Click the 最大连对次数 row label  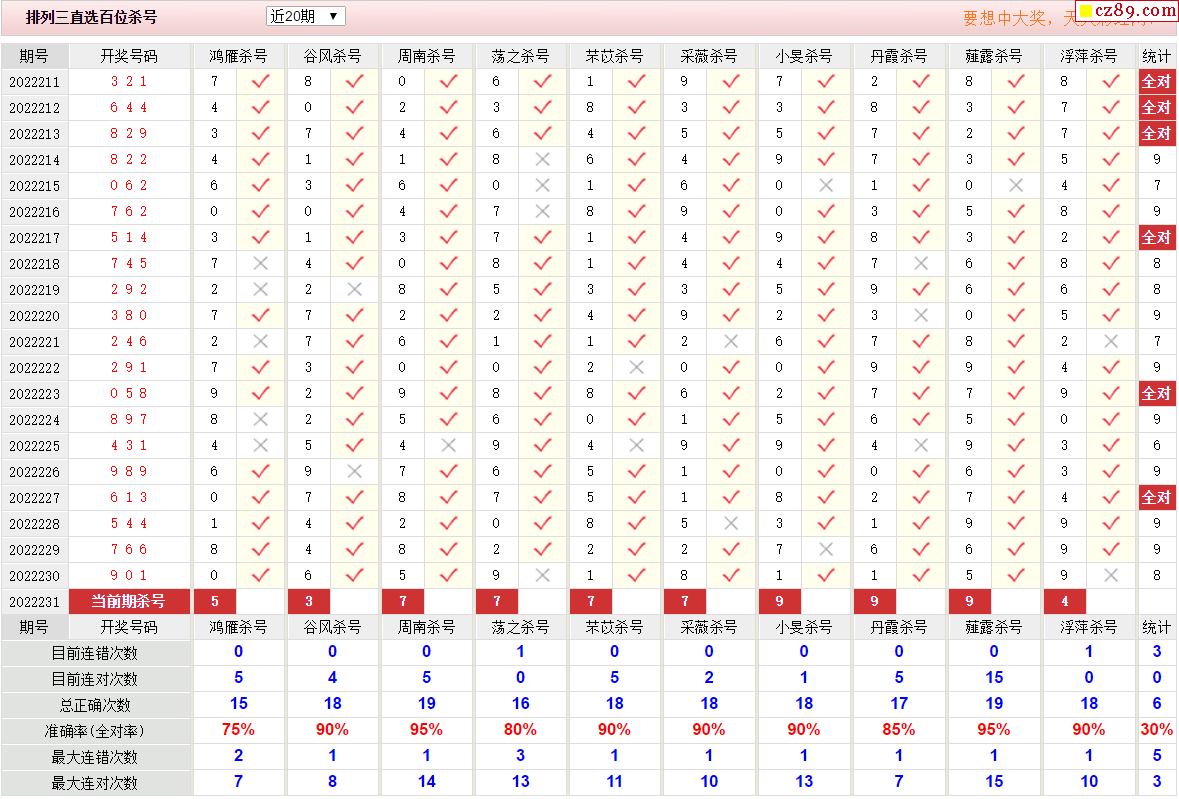[94, 783]
